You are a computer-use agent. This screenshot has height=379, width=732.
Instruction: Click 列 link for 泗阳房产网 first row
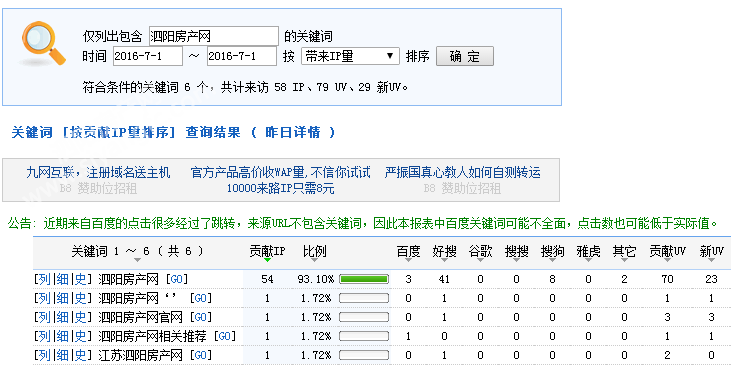click(x=44, y=280)
